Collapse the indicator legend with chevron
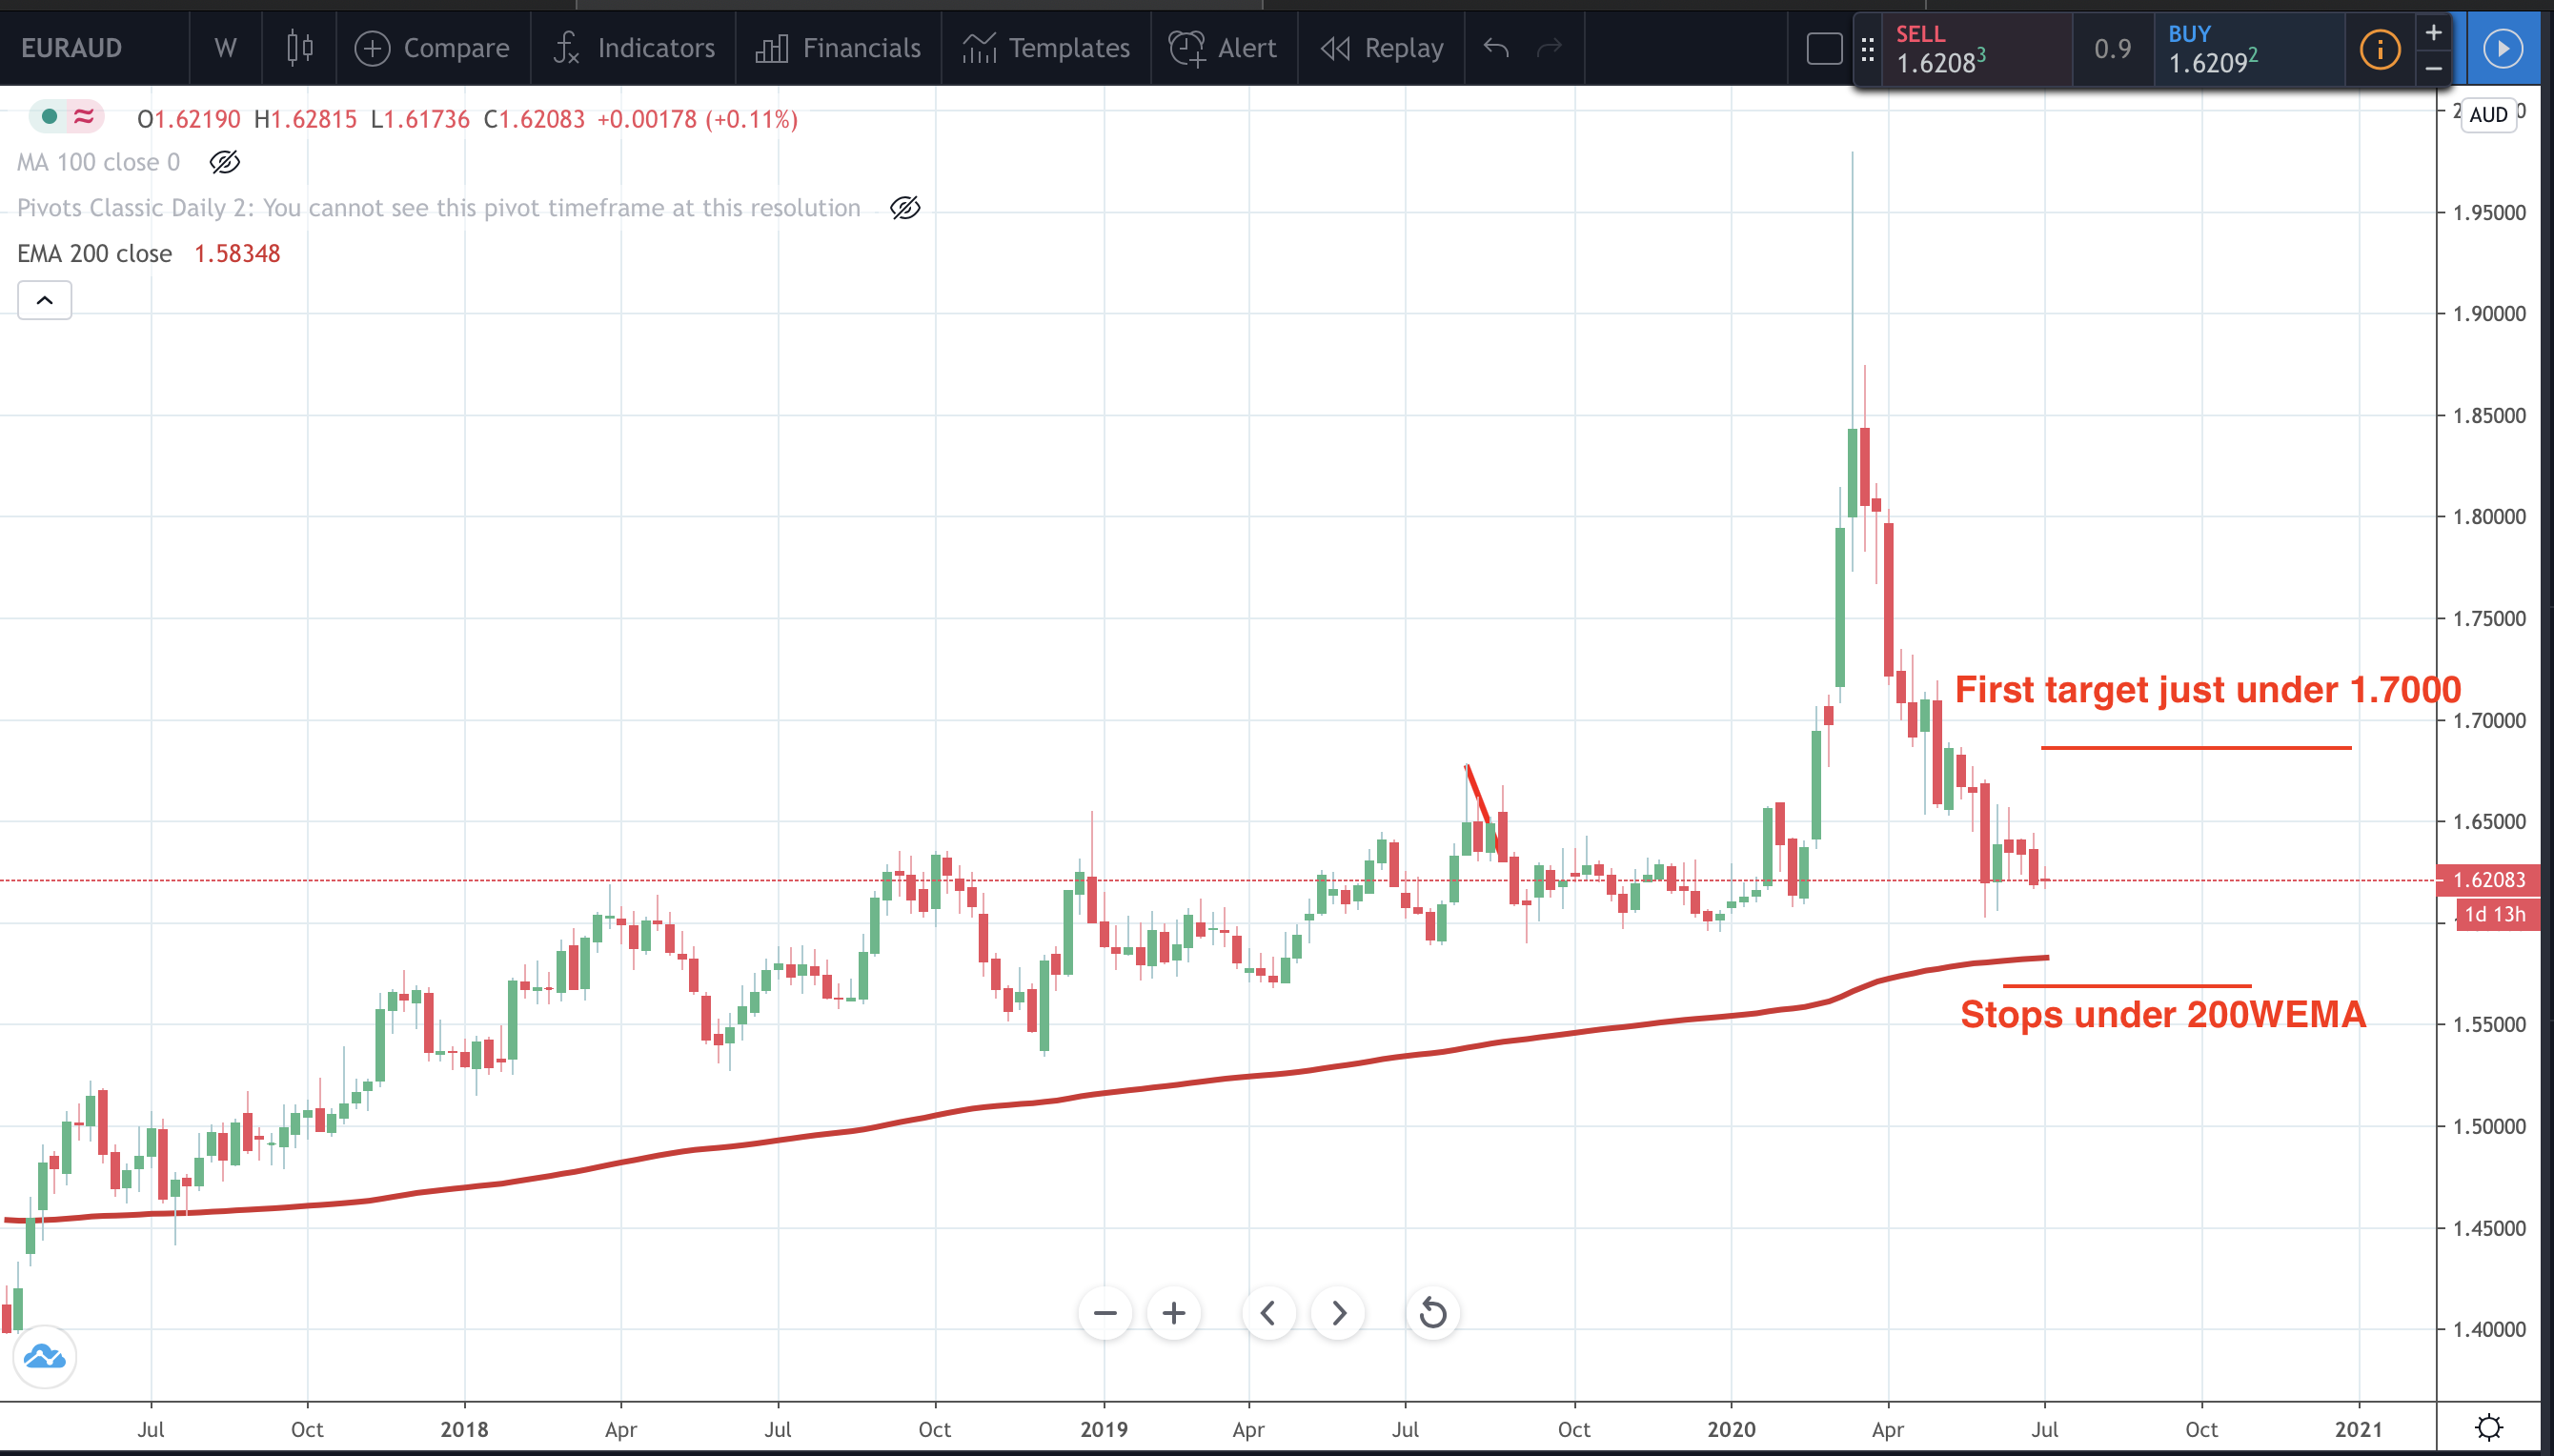The width and height of the screenshot is (2554, 1456). click(x=44, y=300)
